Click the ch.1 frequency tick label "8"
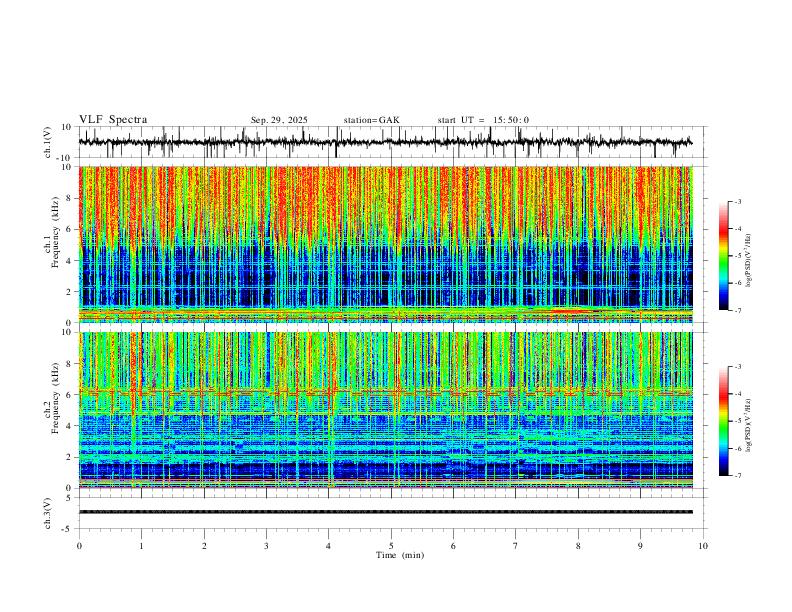 click(70, 198)
